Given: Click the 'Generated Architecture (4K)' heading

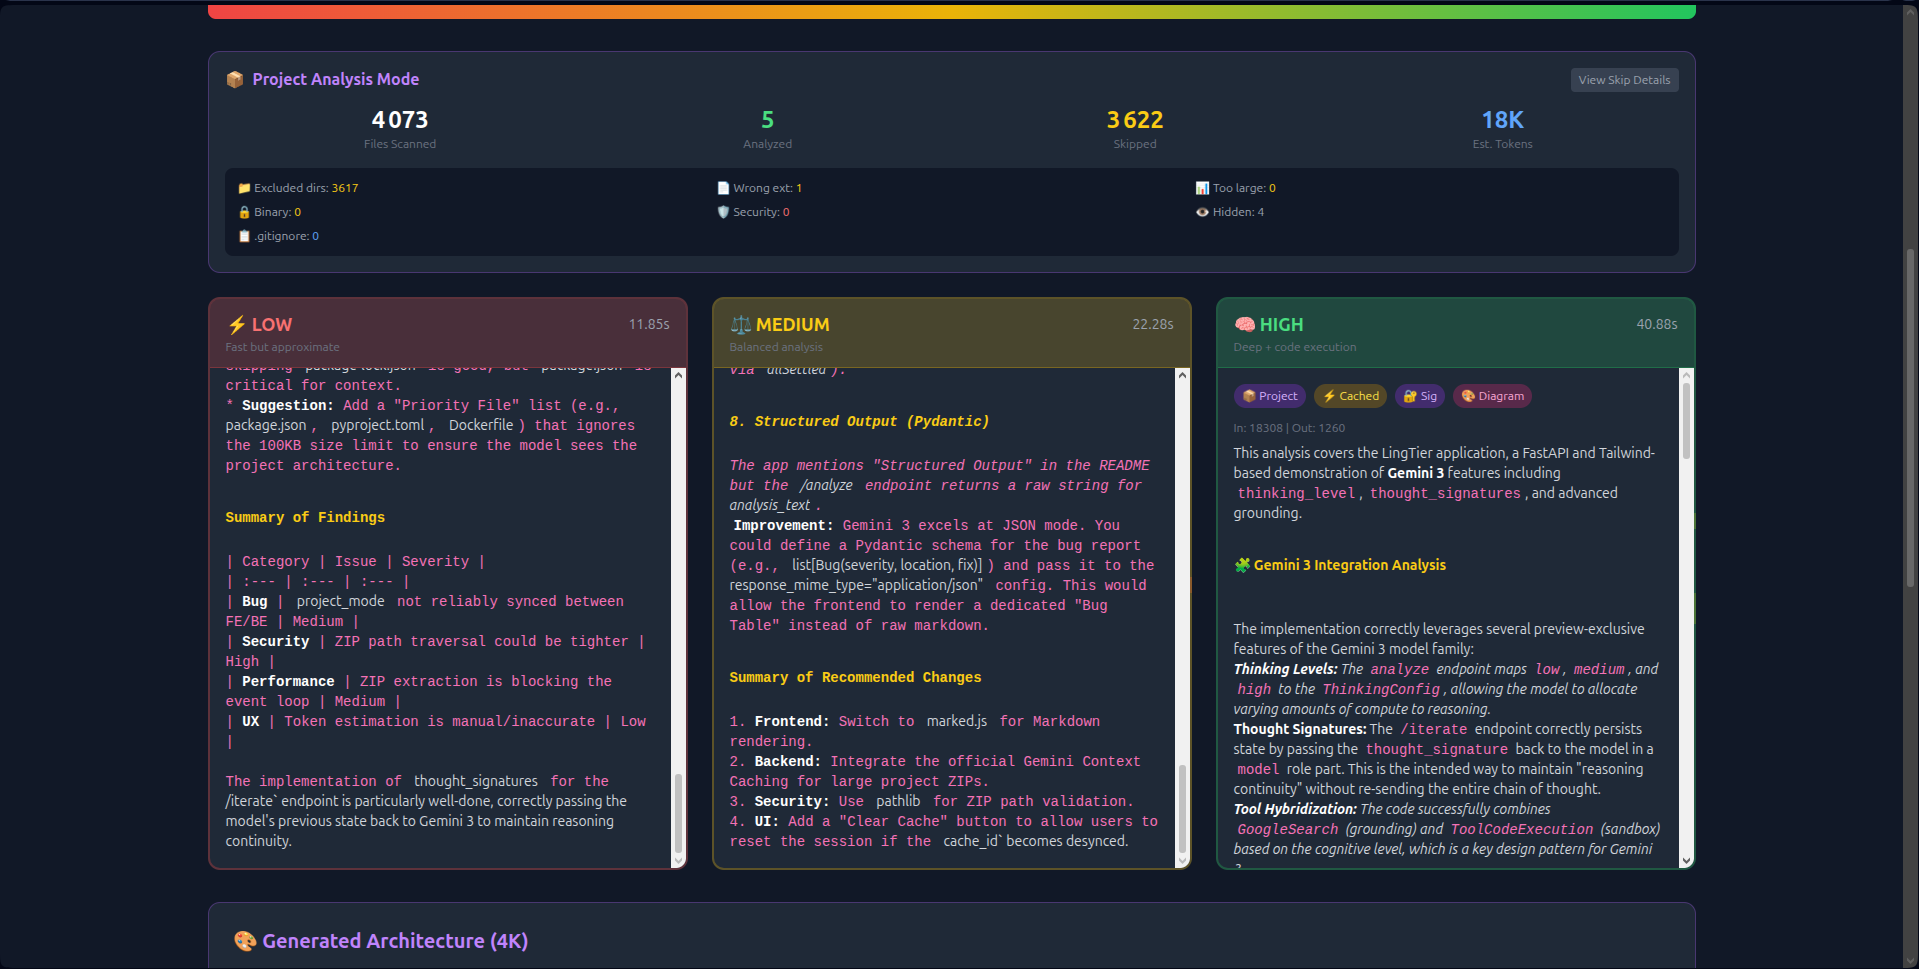Looking at the screenshot, I should pyautogui.click(x=395, y=941).
